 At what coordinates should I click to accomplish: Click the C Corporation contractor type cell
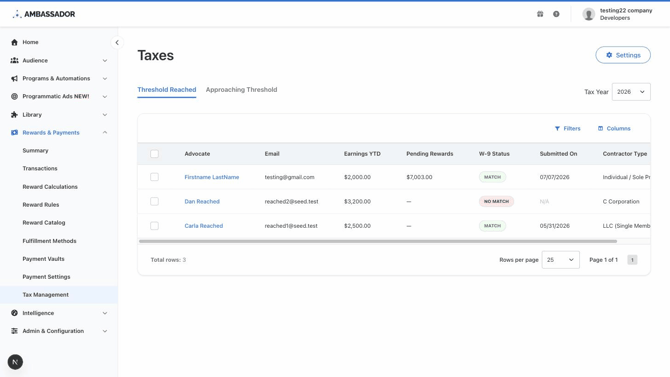click(x=621, y=201)
